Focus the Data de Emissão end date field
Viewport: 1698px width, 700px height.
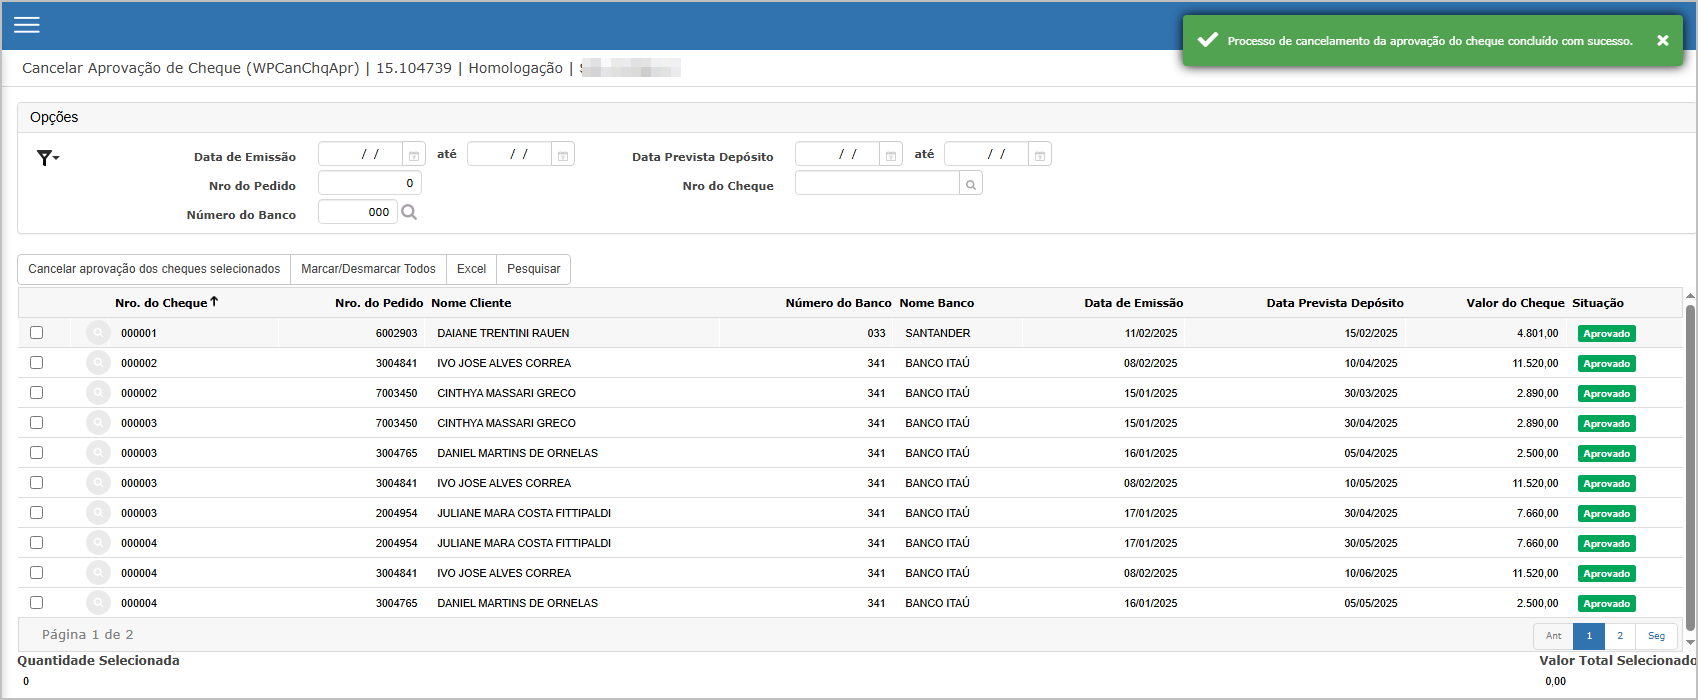click(510, 155)
